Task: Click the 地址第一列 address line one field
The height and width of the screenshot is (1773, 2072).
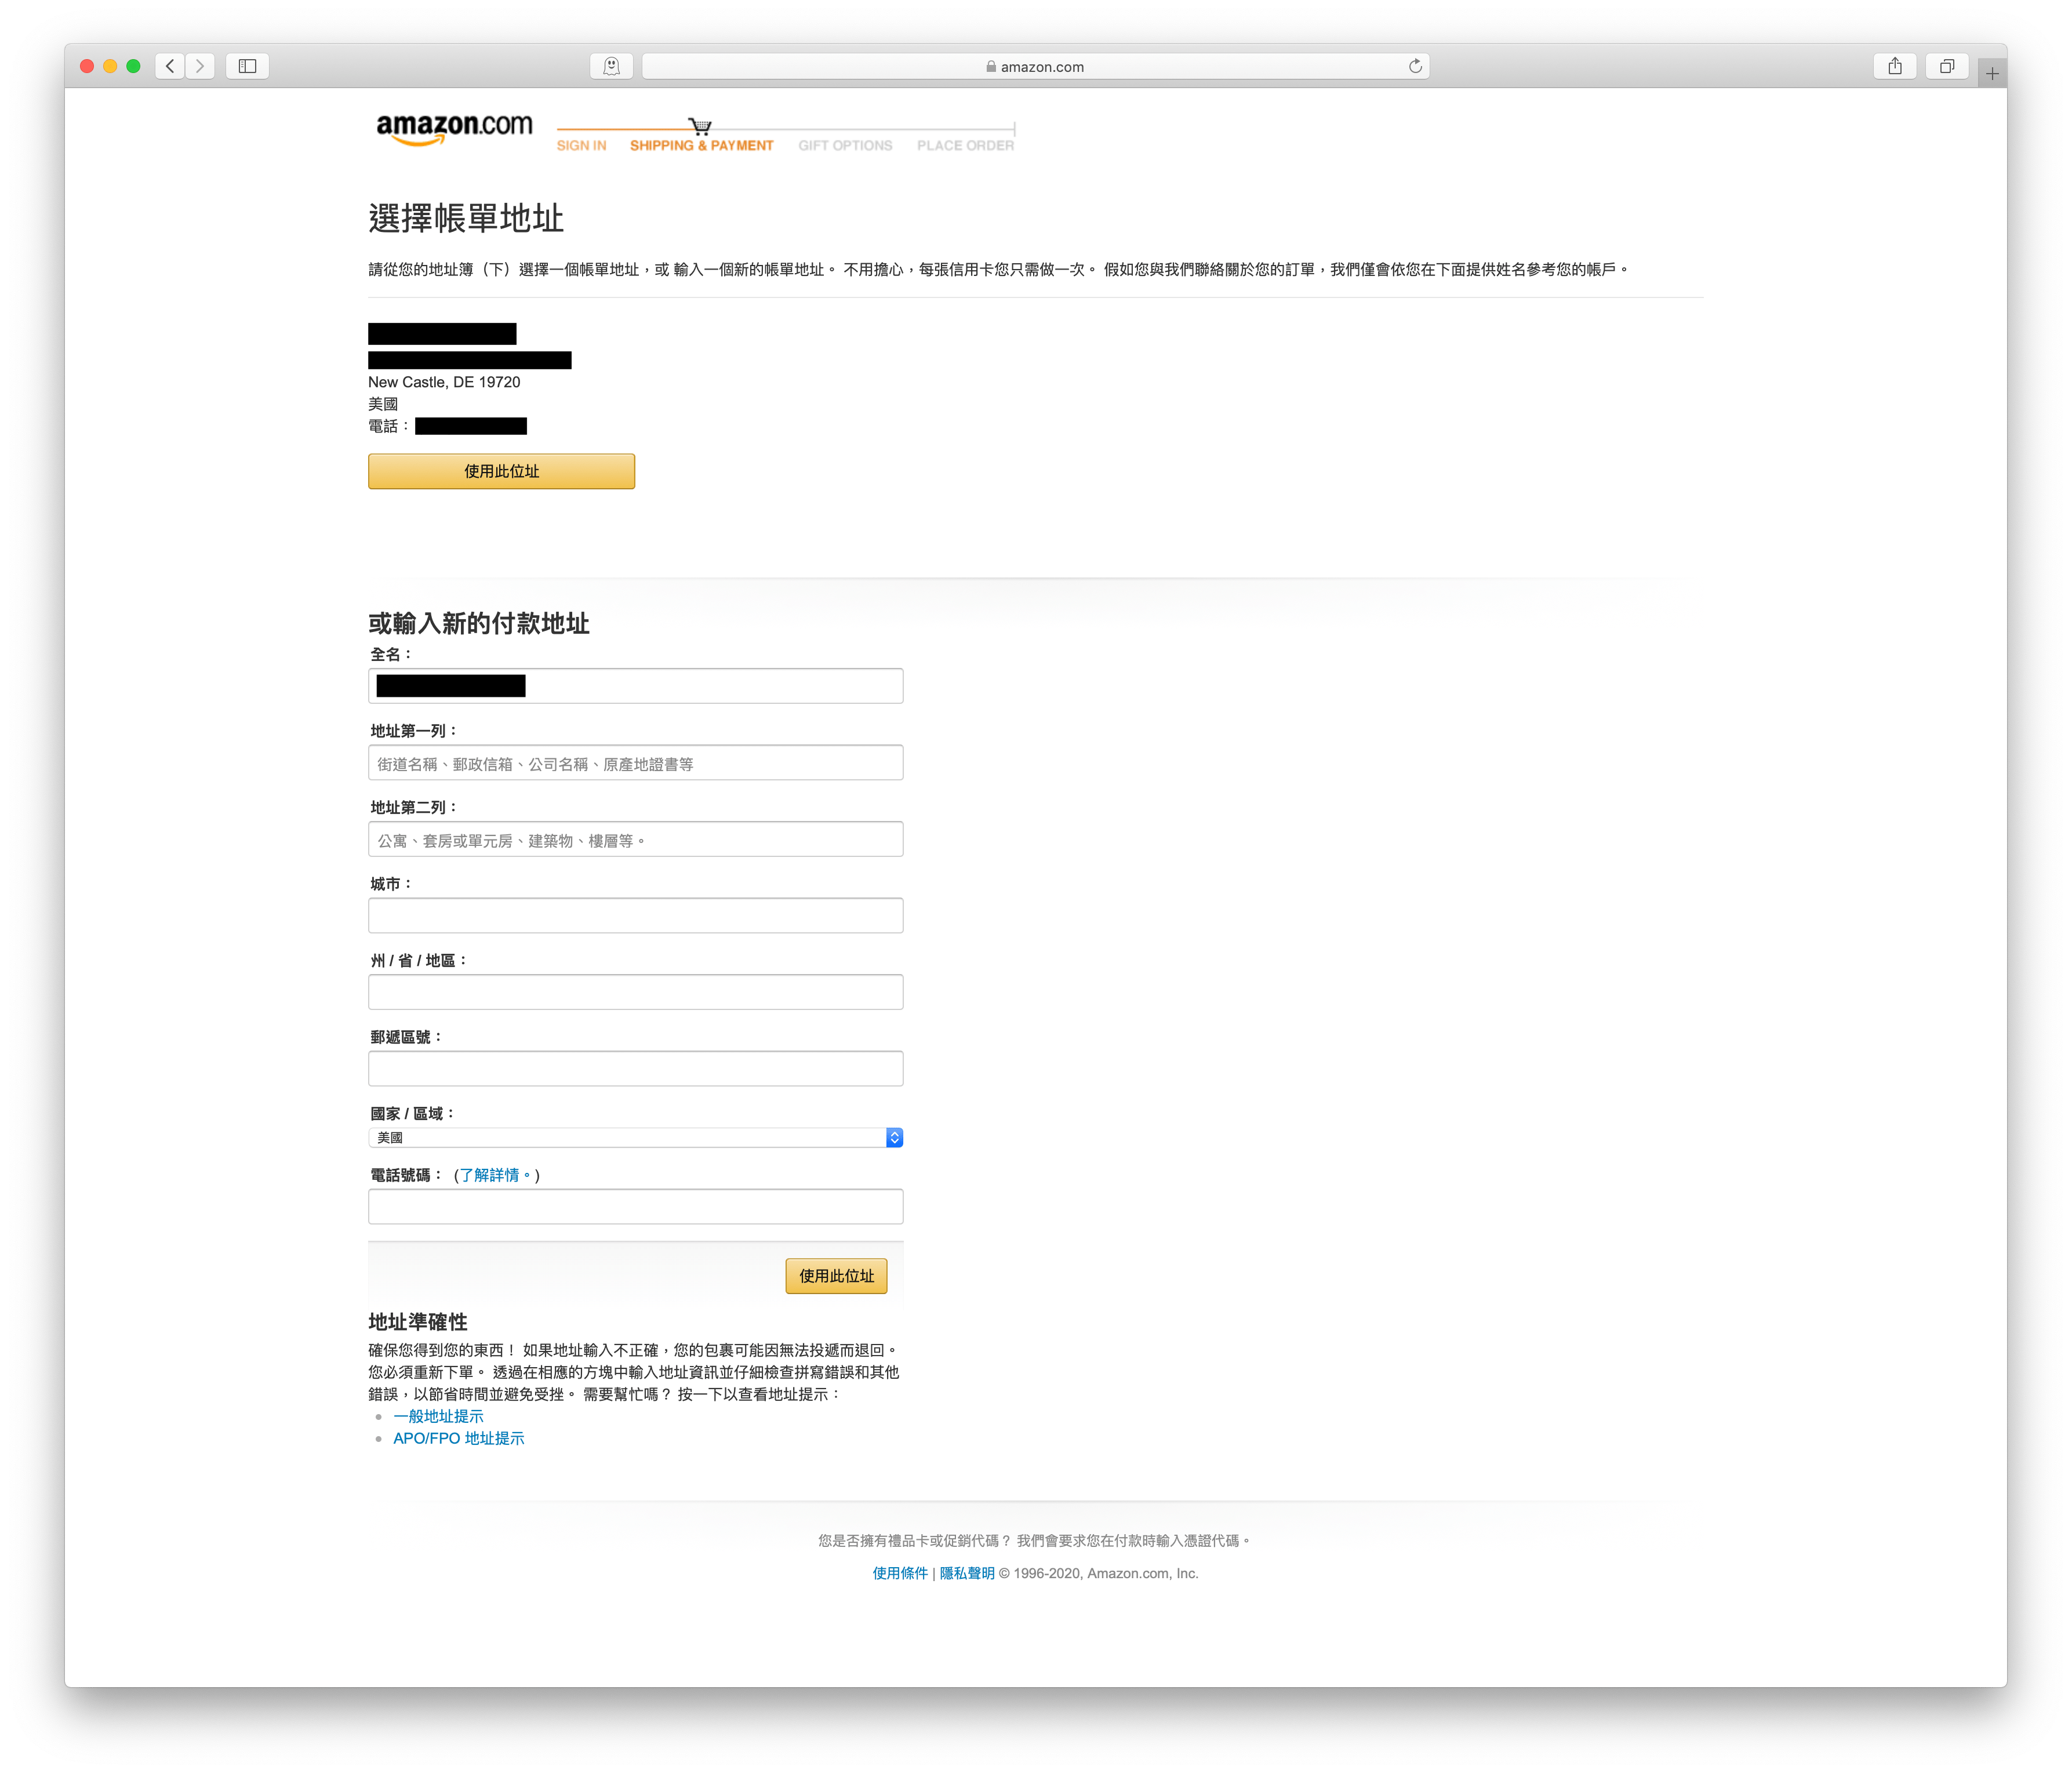Action: [635, 763]
